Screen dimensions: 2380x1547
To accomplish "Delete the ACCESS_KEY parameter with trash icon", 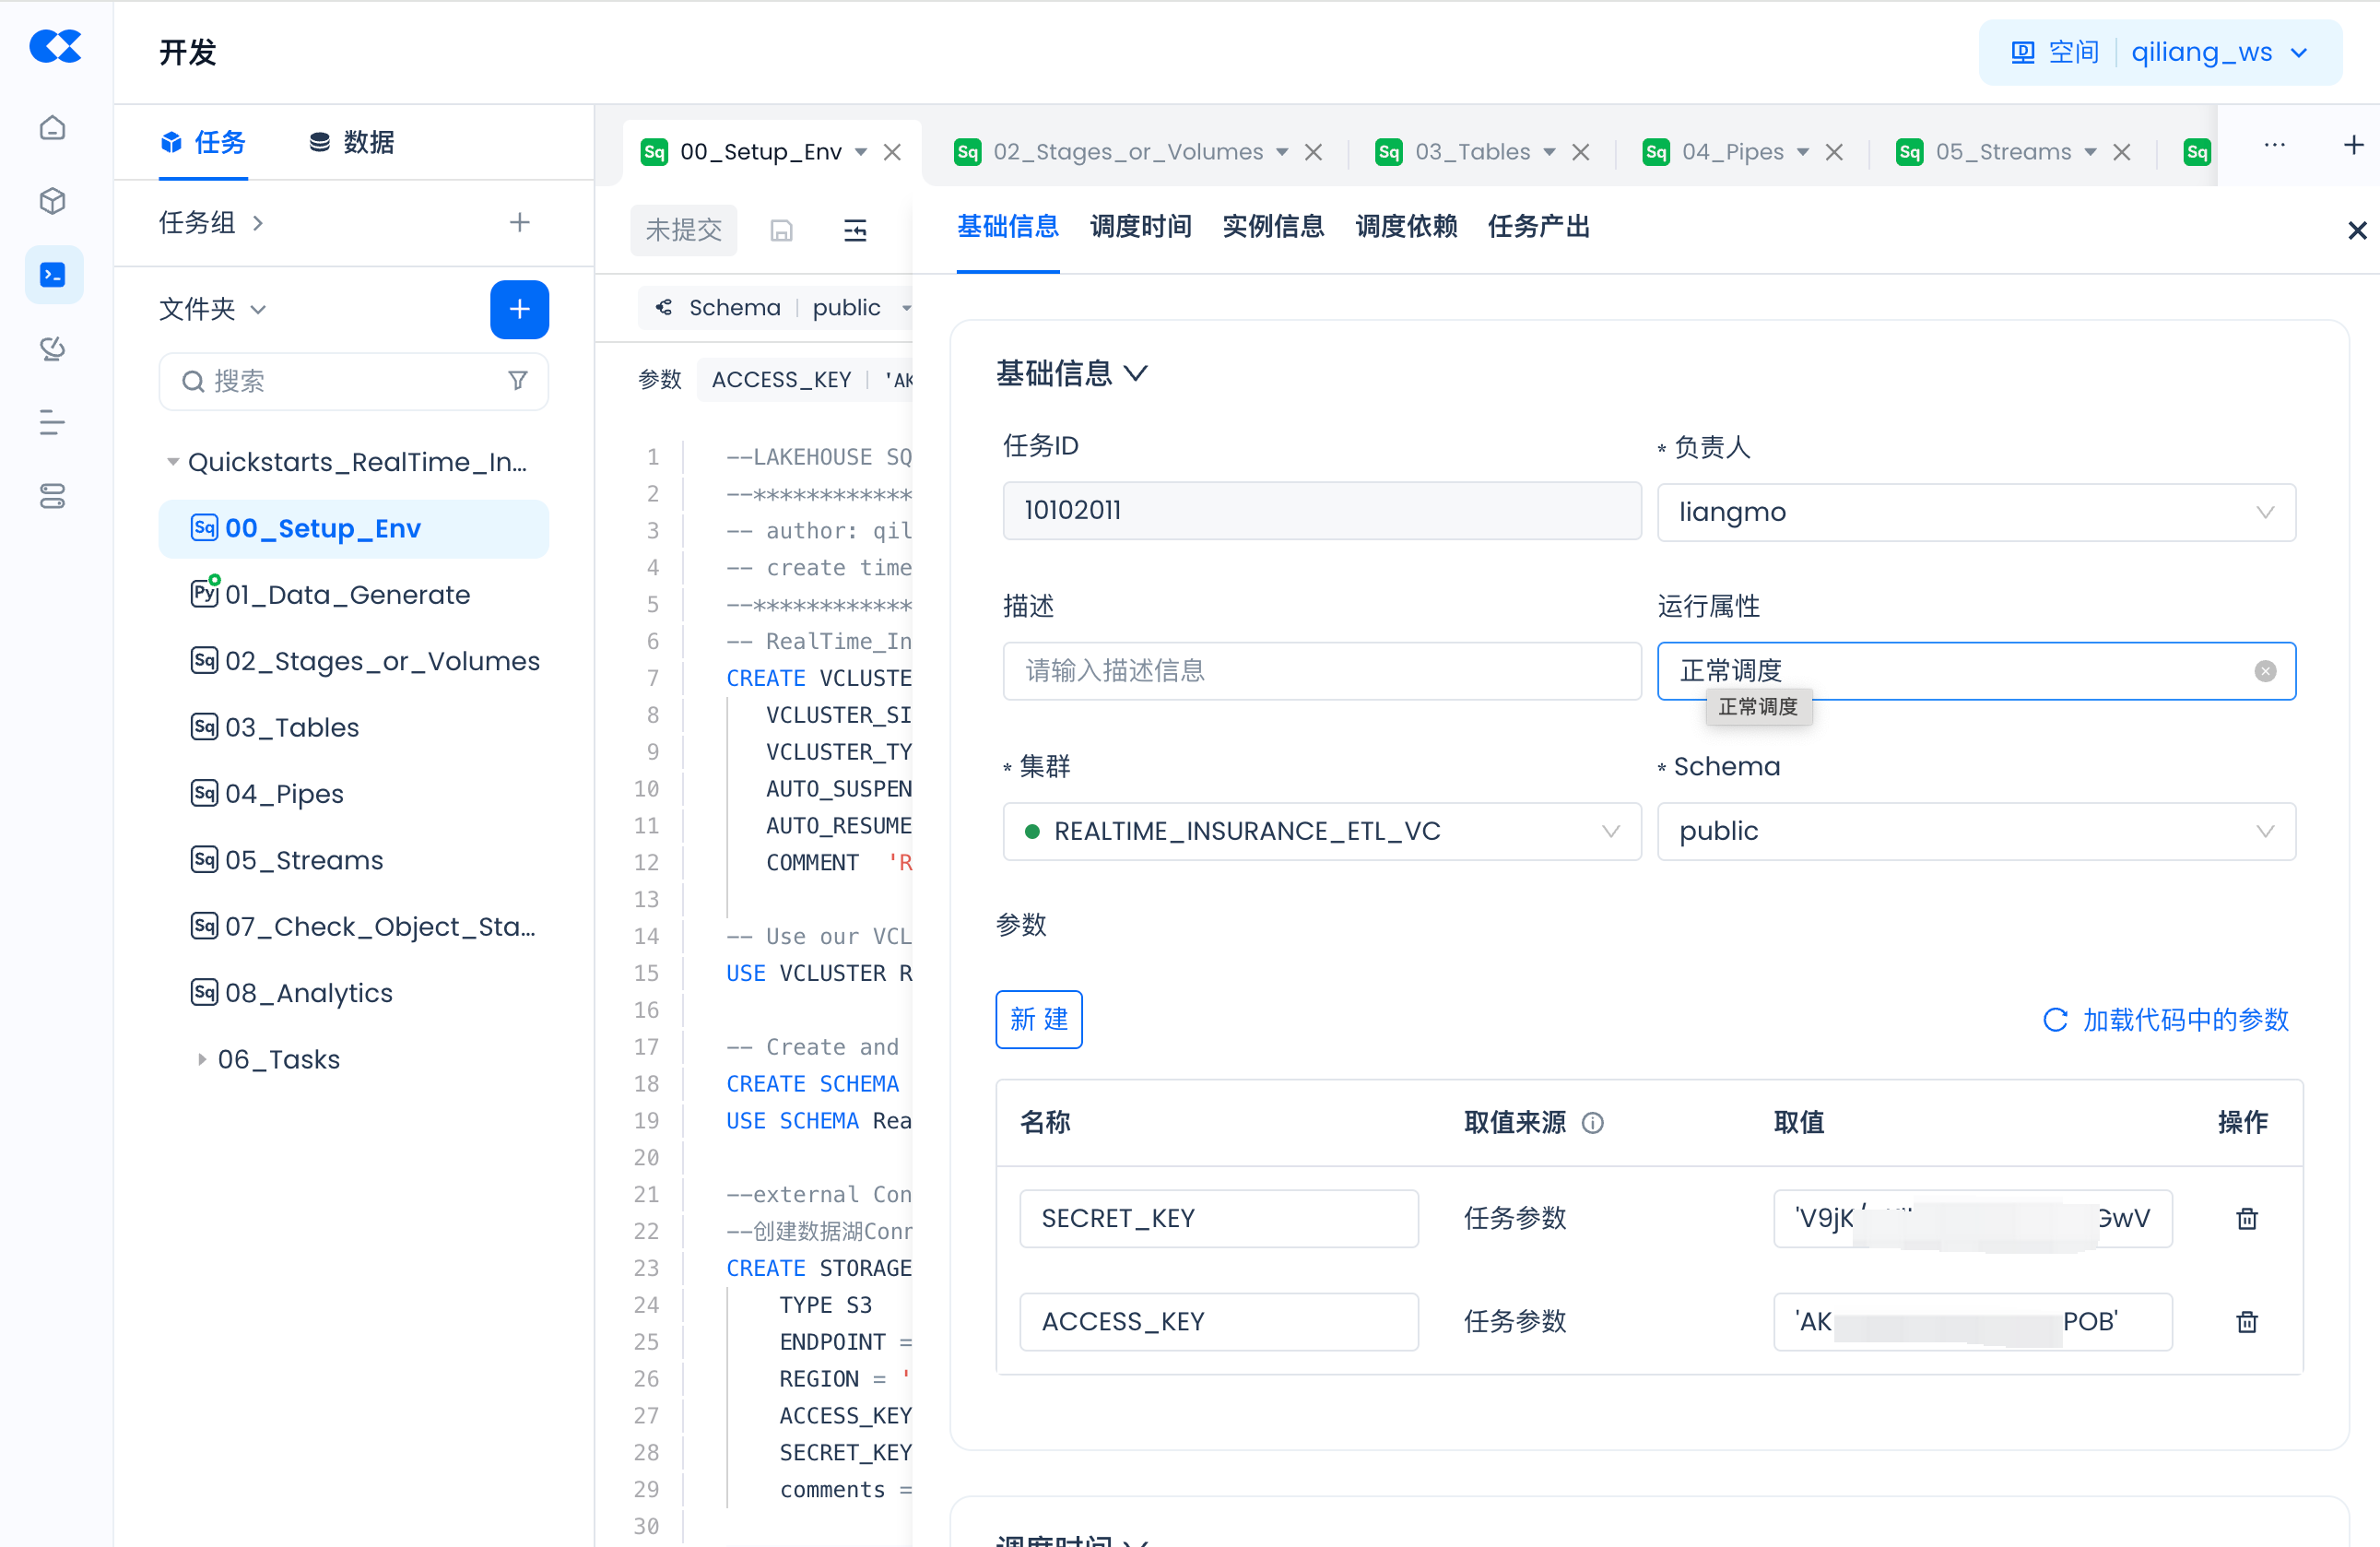I will coord(2246,1322).
